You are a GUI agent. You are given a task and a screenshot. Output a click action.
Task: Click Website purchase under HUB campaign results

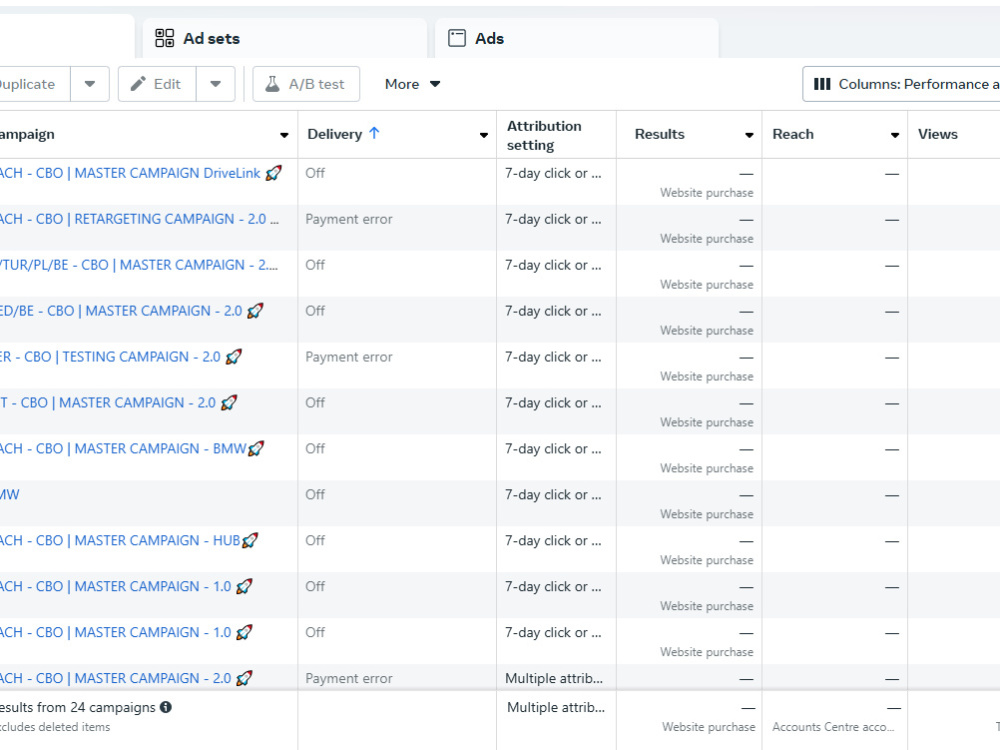pyautogui.click(x=707, y=560)
